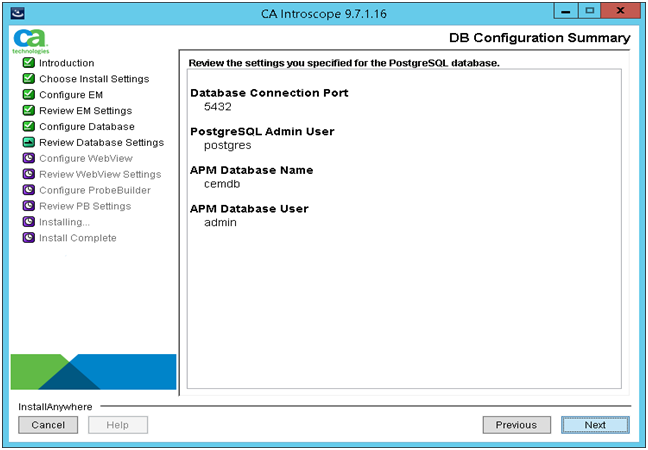Image resolution: width=648 pixels, height=450 pixels.
Task: Cancel the installation
Action: point(48,425)
